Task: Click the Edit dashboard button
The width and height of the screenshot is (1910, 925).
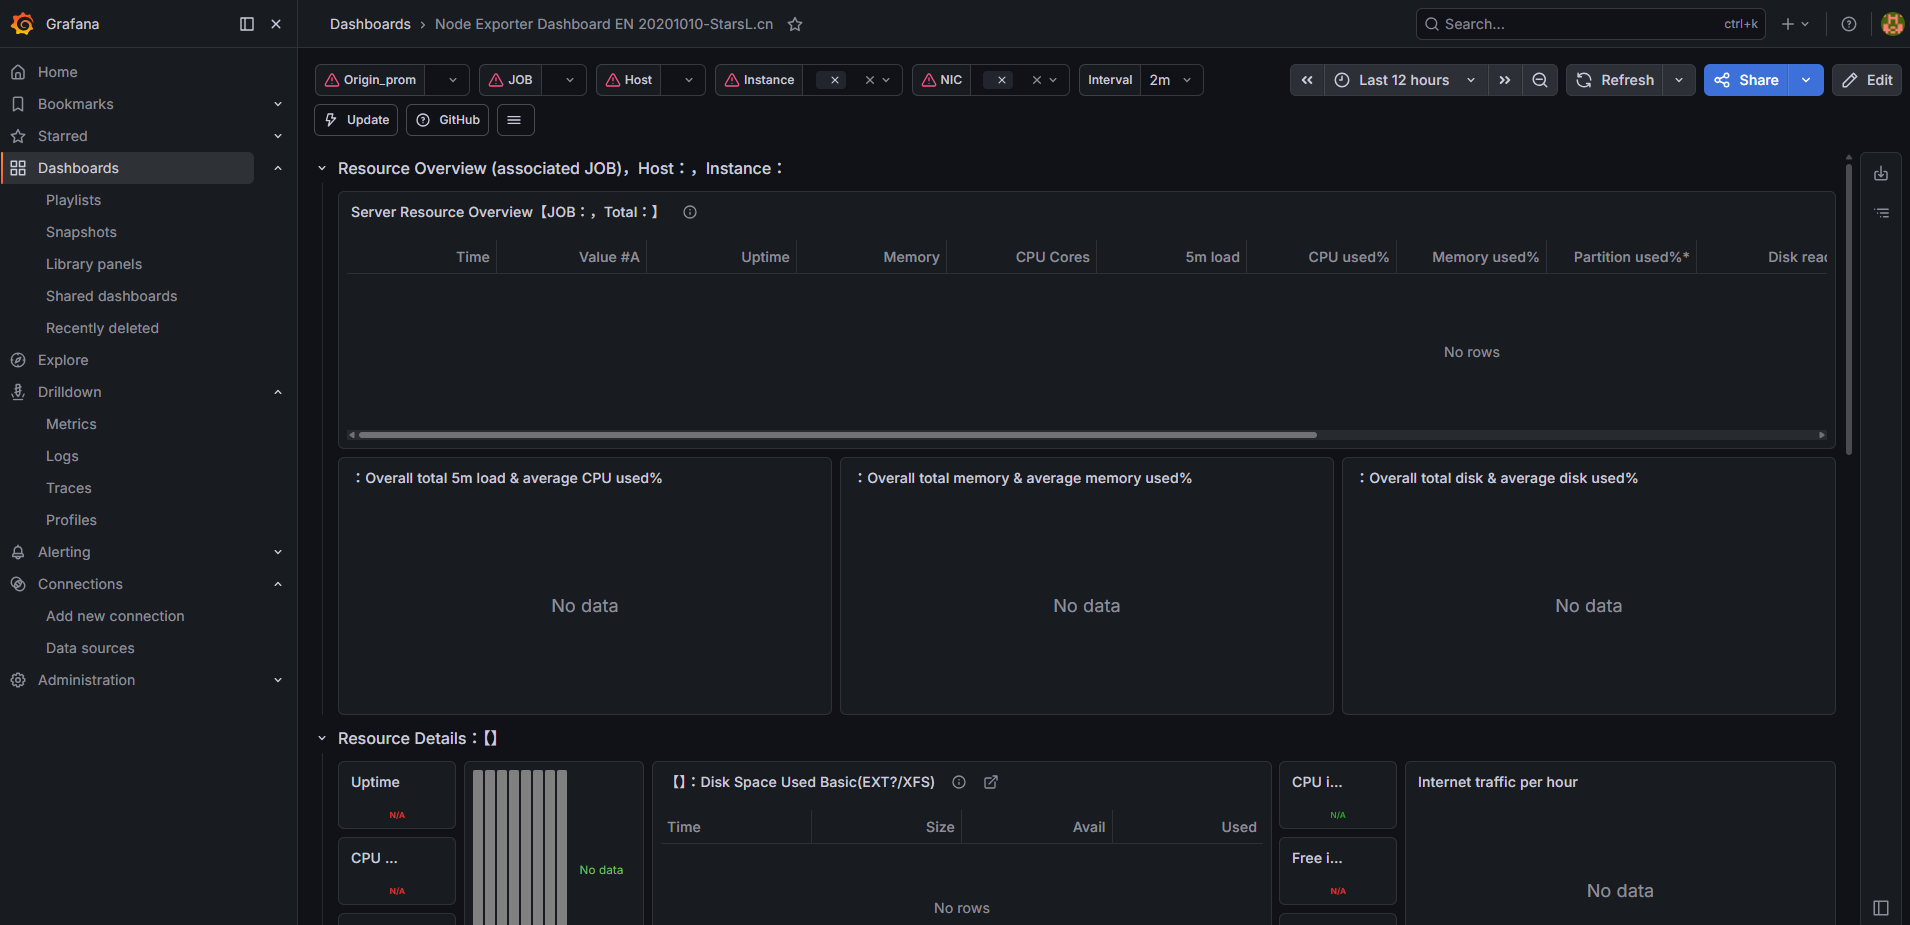Action: tap(1867, 80)
